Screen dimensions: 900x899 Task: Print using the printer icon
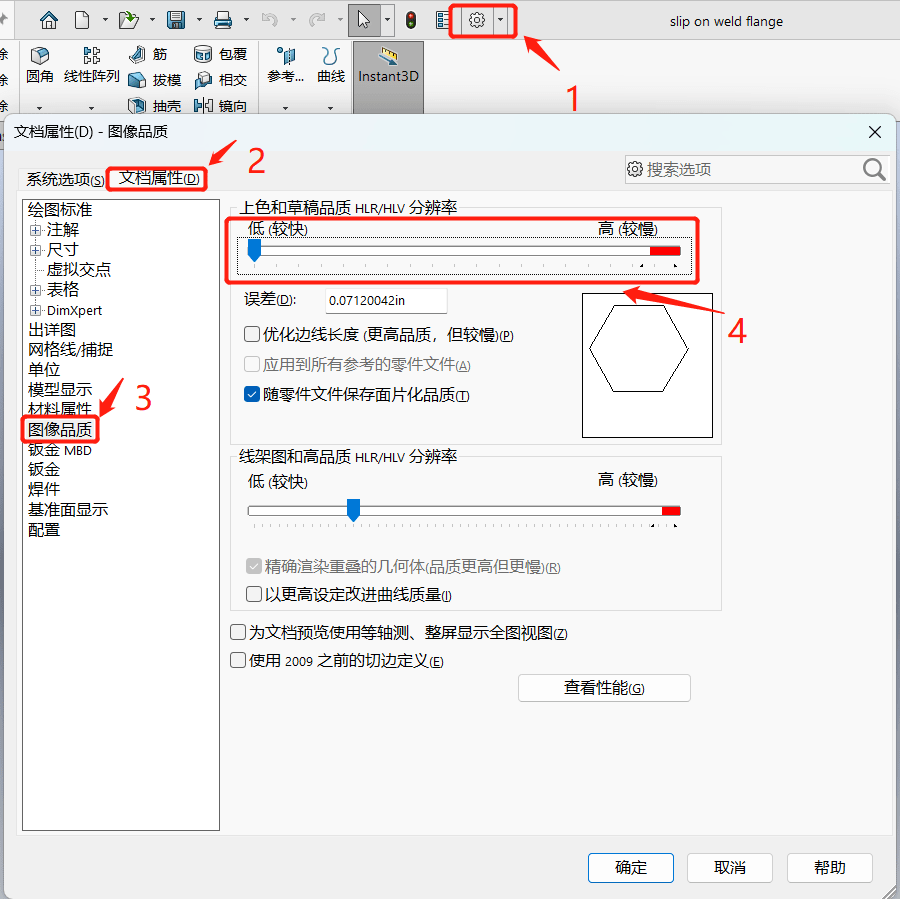tap(223, 21)
